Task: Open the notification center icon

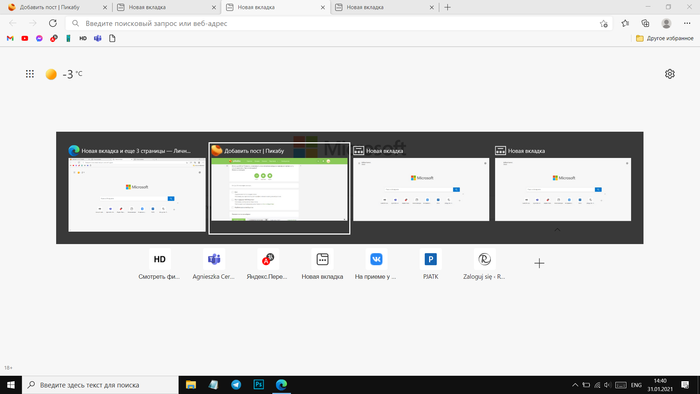Action: [685, 385]
